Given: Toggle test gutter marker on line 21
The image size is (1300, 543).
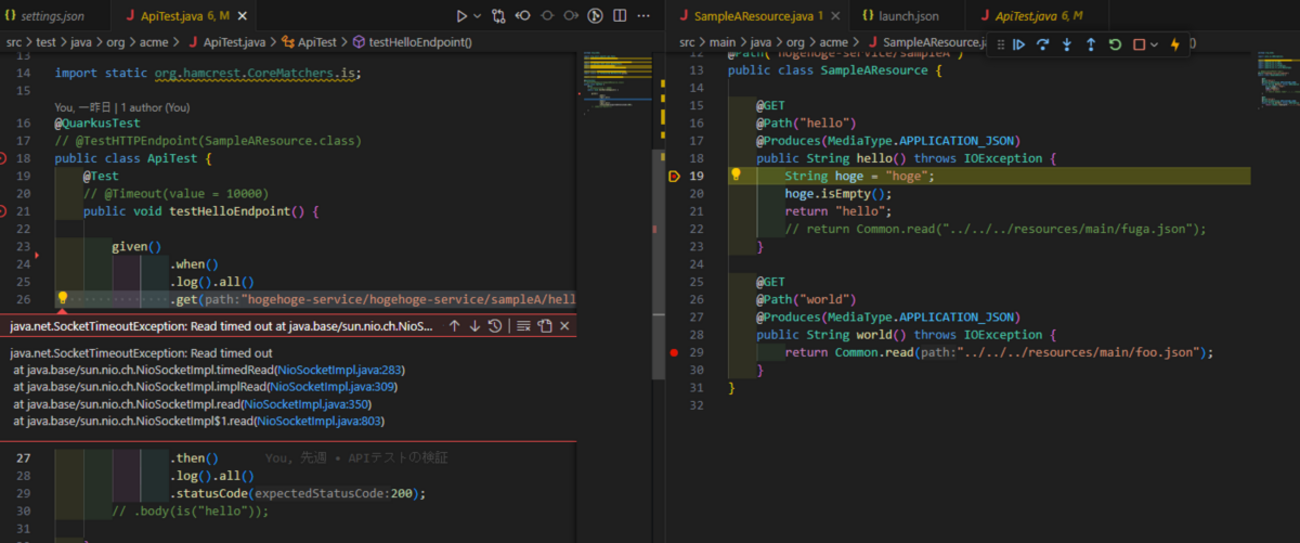Looking at the screenshot, I should click(3, 211).
